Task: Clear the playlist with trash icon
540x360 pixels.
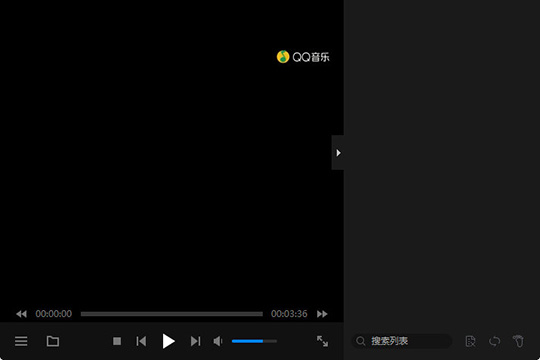Action: coord(518,341)
